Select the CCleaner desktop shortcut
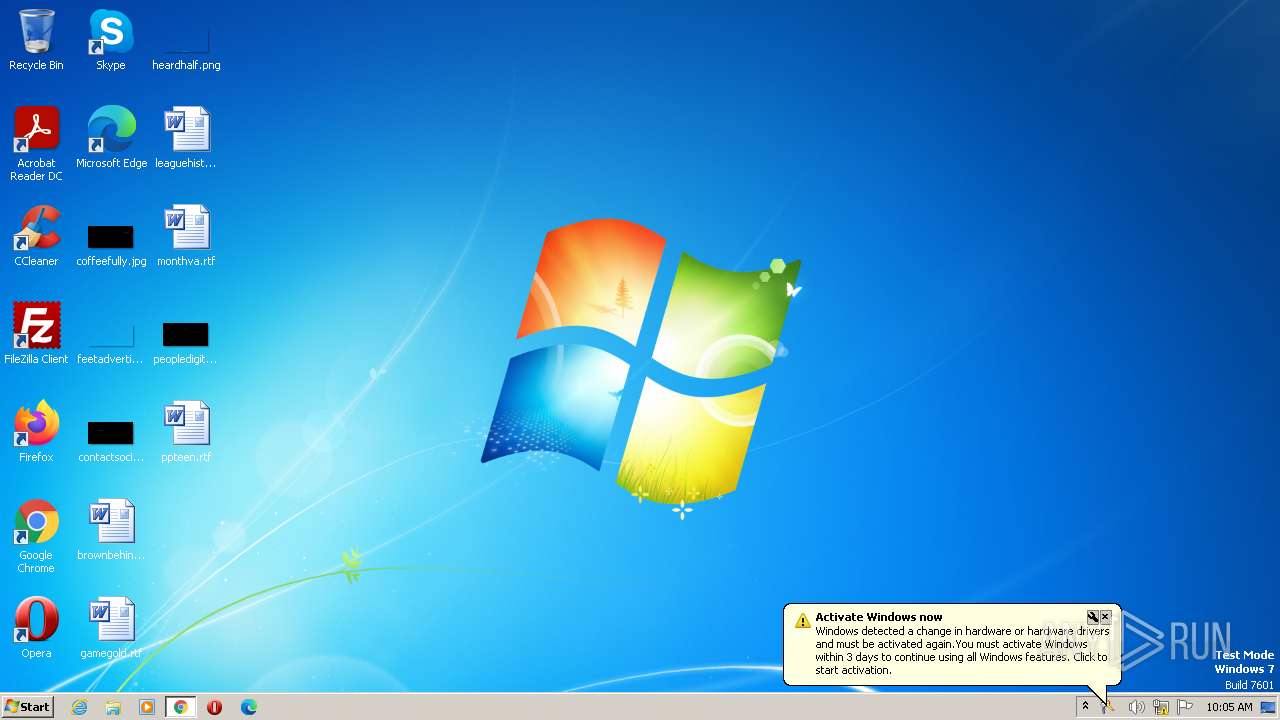 point(36,236)
